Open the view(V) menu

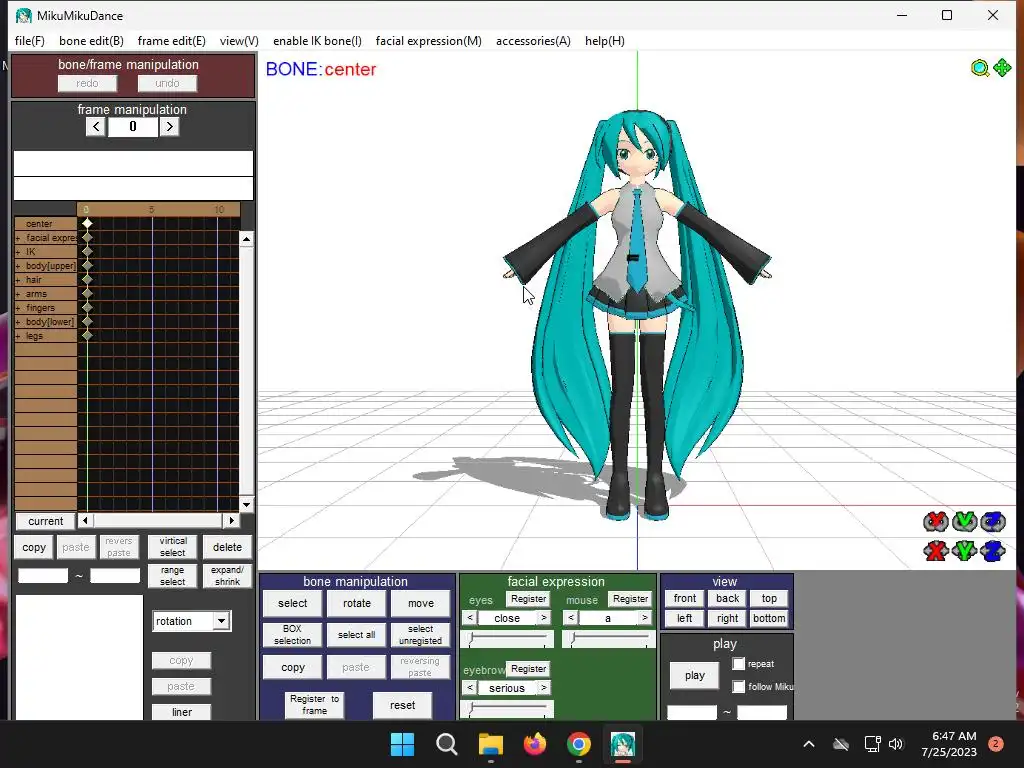coord(239,41)
